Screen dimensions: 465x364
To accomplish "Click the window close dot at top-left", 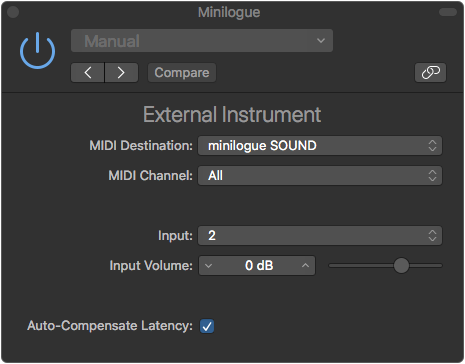I will click(x=13, y=12).
